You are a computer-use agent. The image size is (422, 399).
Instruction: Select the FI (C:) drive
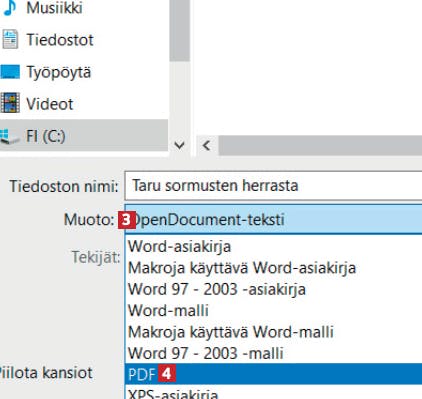pos(83,136)
